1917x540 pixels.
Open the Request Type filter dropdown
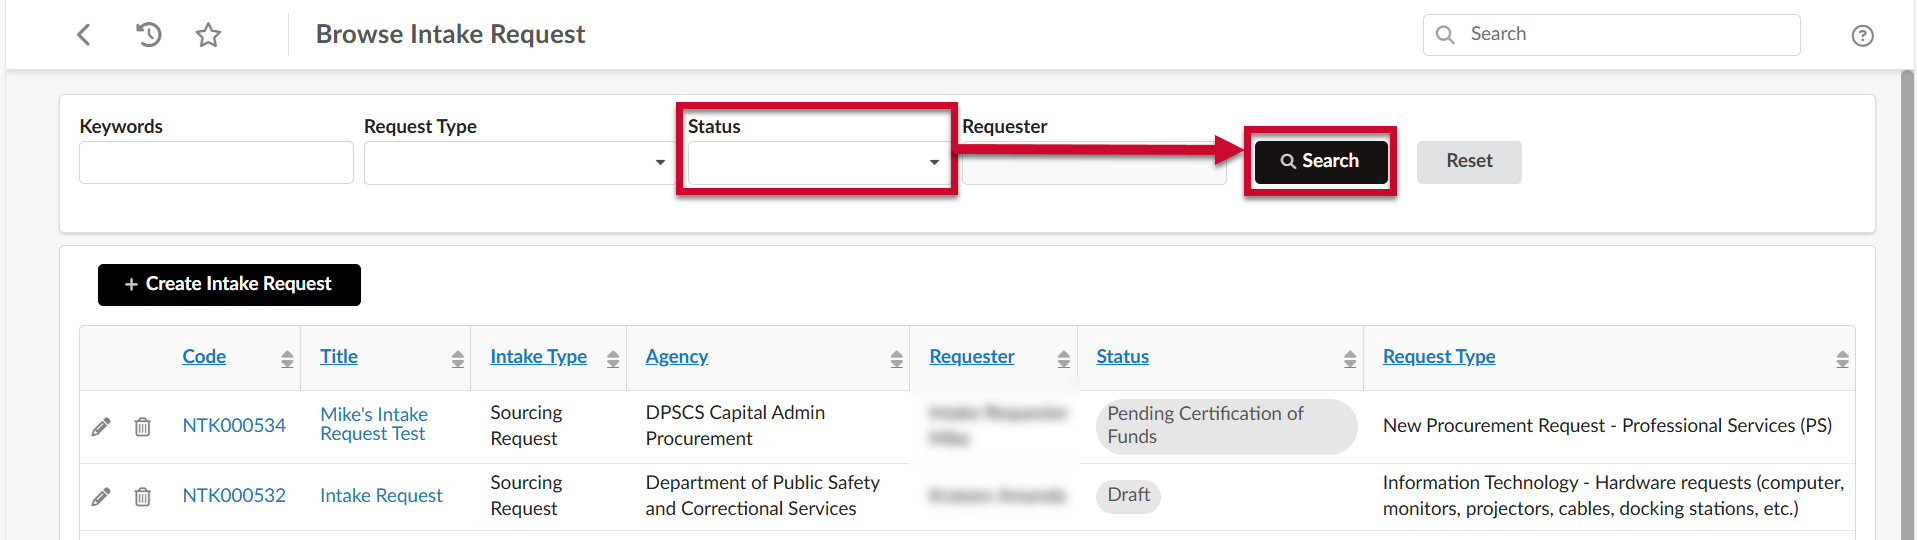tap(519, 163)
